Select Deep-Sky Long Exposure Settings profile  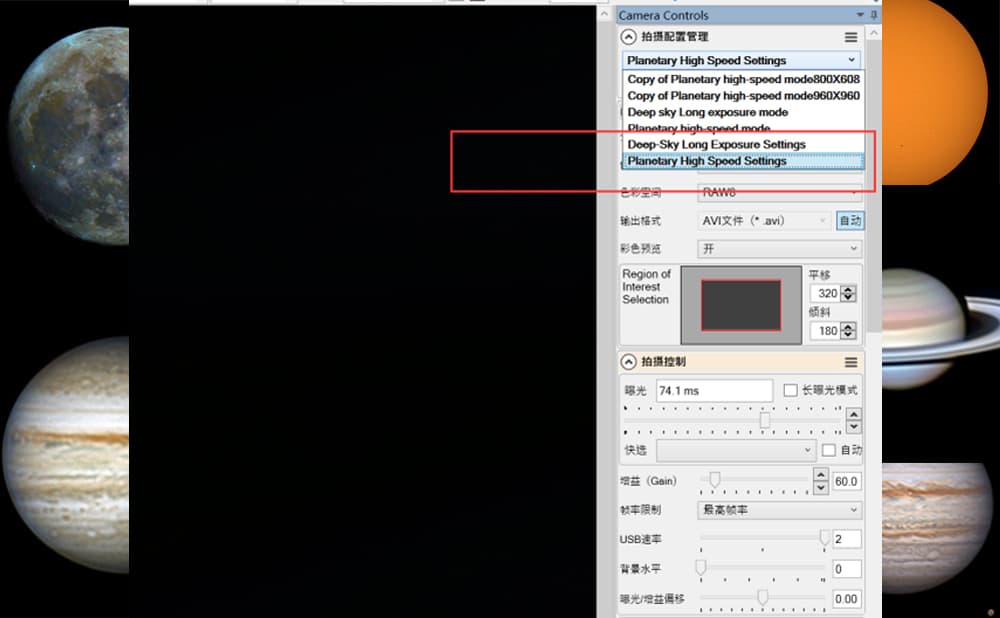[716, 145]
